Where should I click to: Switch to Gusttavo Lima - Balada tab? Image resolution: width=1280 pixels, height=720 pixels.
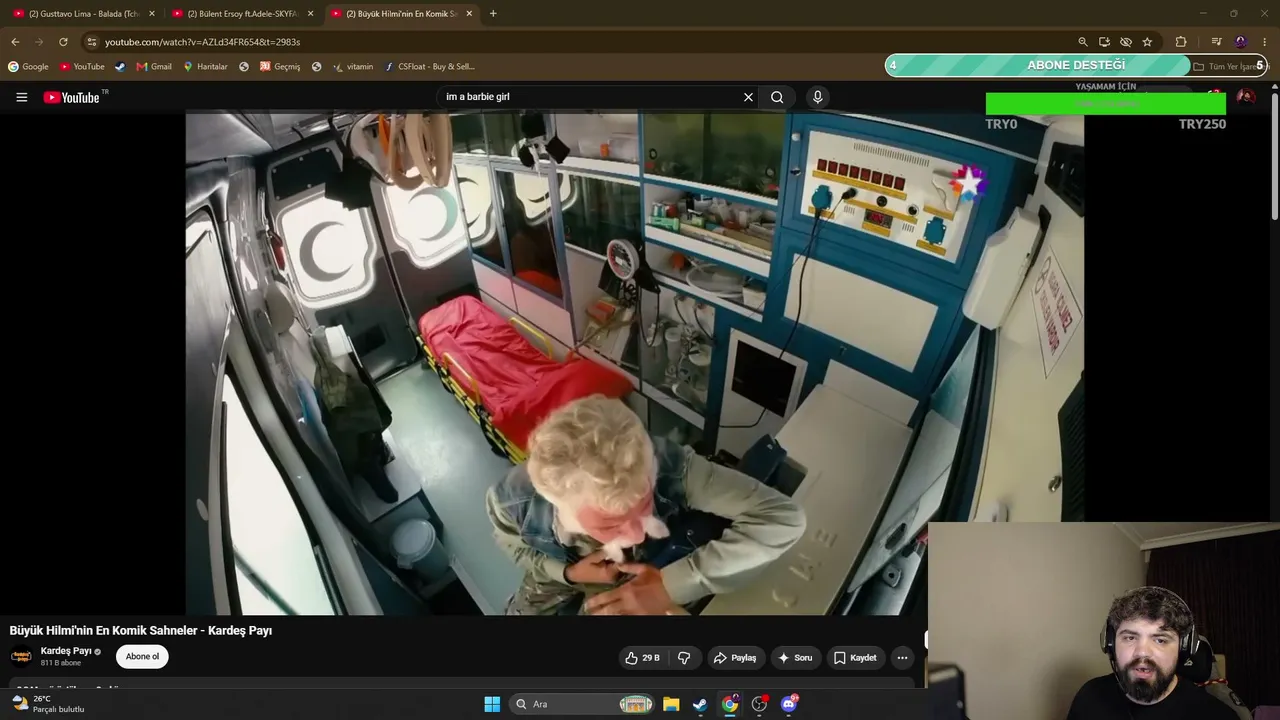(x=84, y=14)
